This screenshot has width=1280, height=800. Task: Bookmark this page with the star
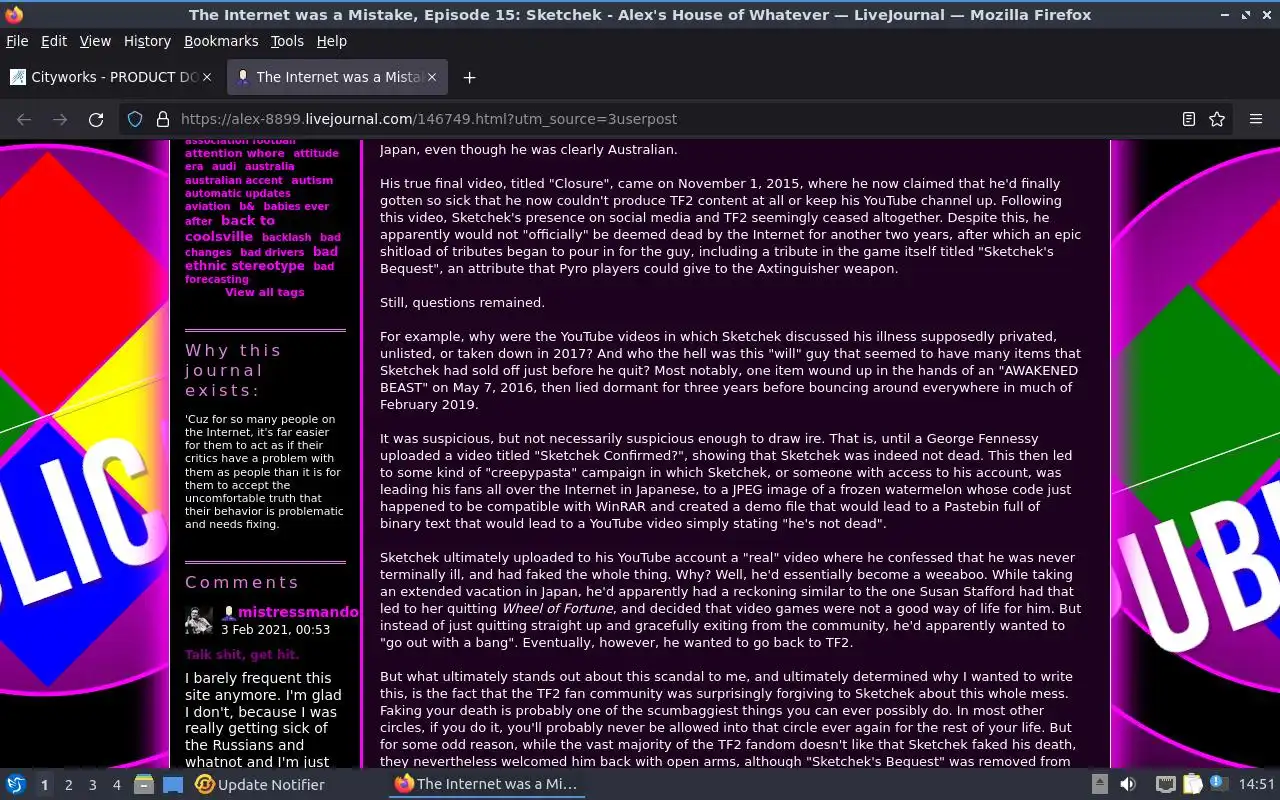point(1217,119)
